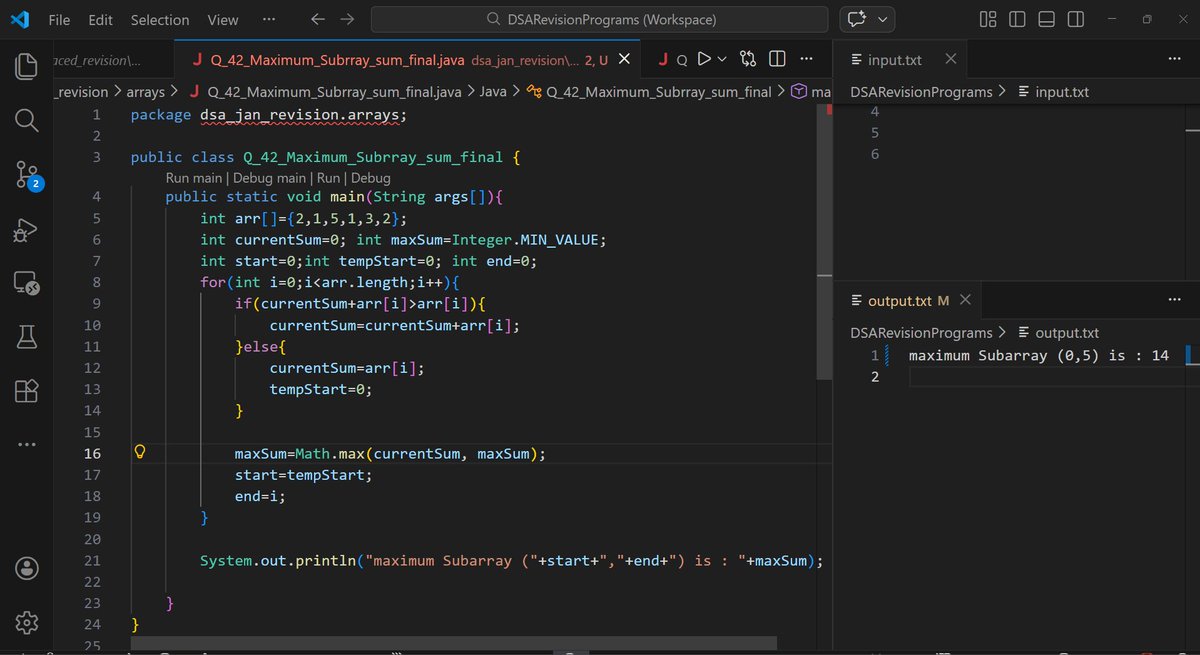Viewport: 1200px width, 655px height.
Task: Toggle the primary side bar visibility
Action: coord(1017,19)
